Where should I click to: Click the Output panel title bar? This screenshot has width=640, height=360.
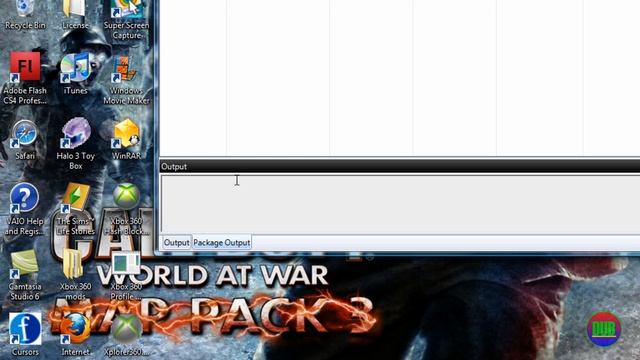pos(400,166)
